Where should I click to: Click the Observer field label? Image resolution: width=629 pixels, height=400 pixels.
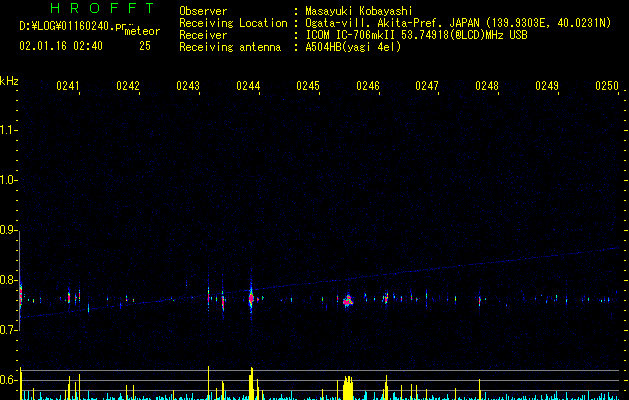point(203,11)
